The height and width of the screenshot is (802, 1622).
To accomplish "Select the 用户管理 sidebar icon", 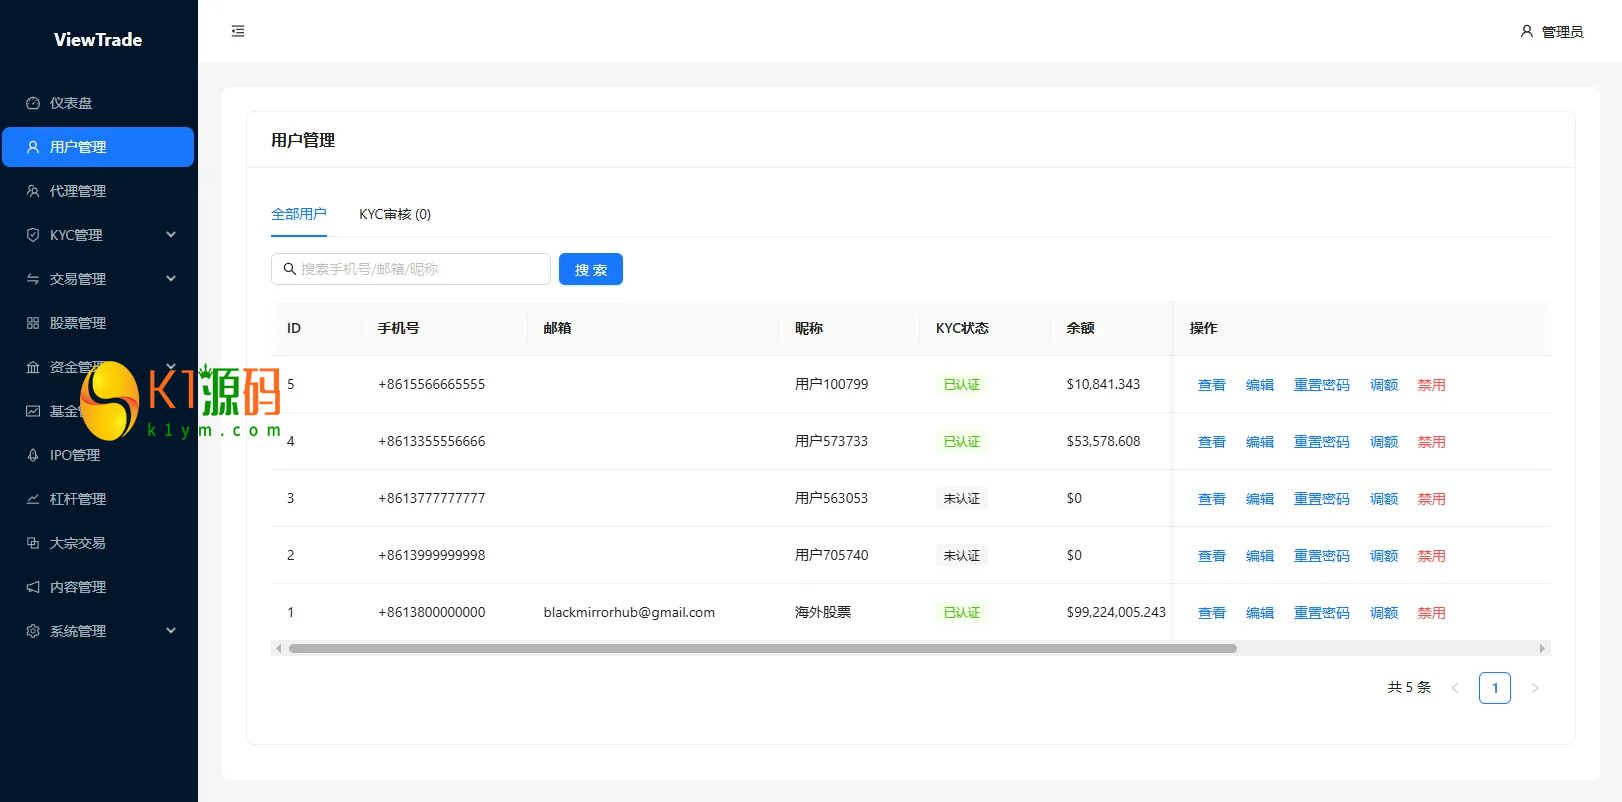I will 33,147.
